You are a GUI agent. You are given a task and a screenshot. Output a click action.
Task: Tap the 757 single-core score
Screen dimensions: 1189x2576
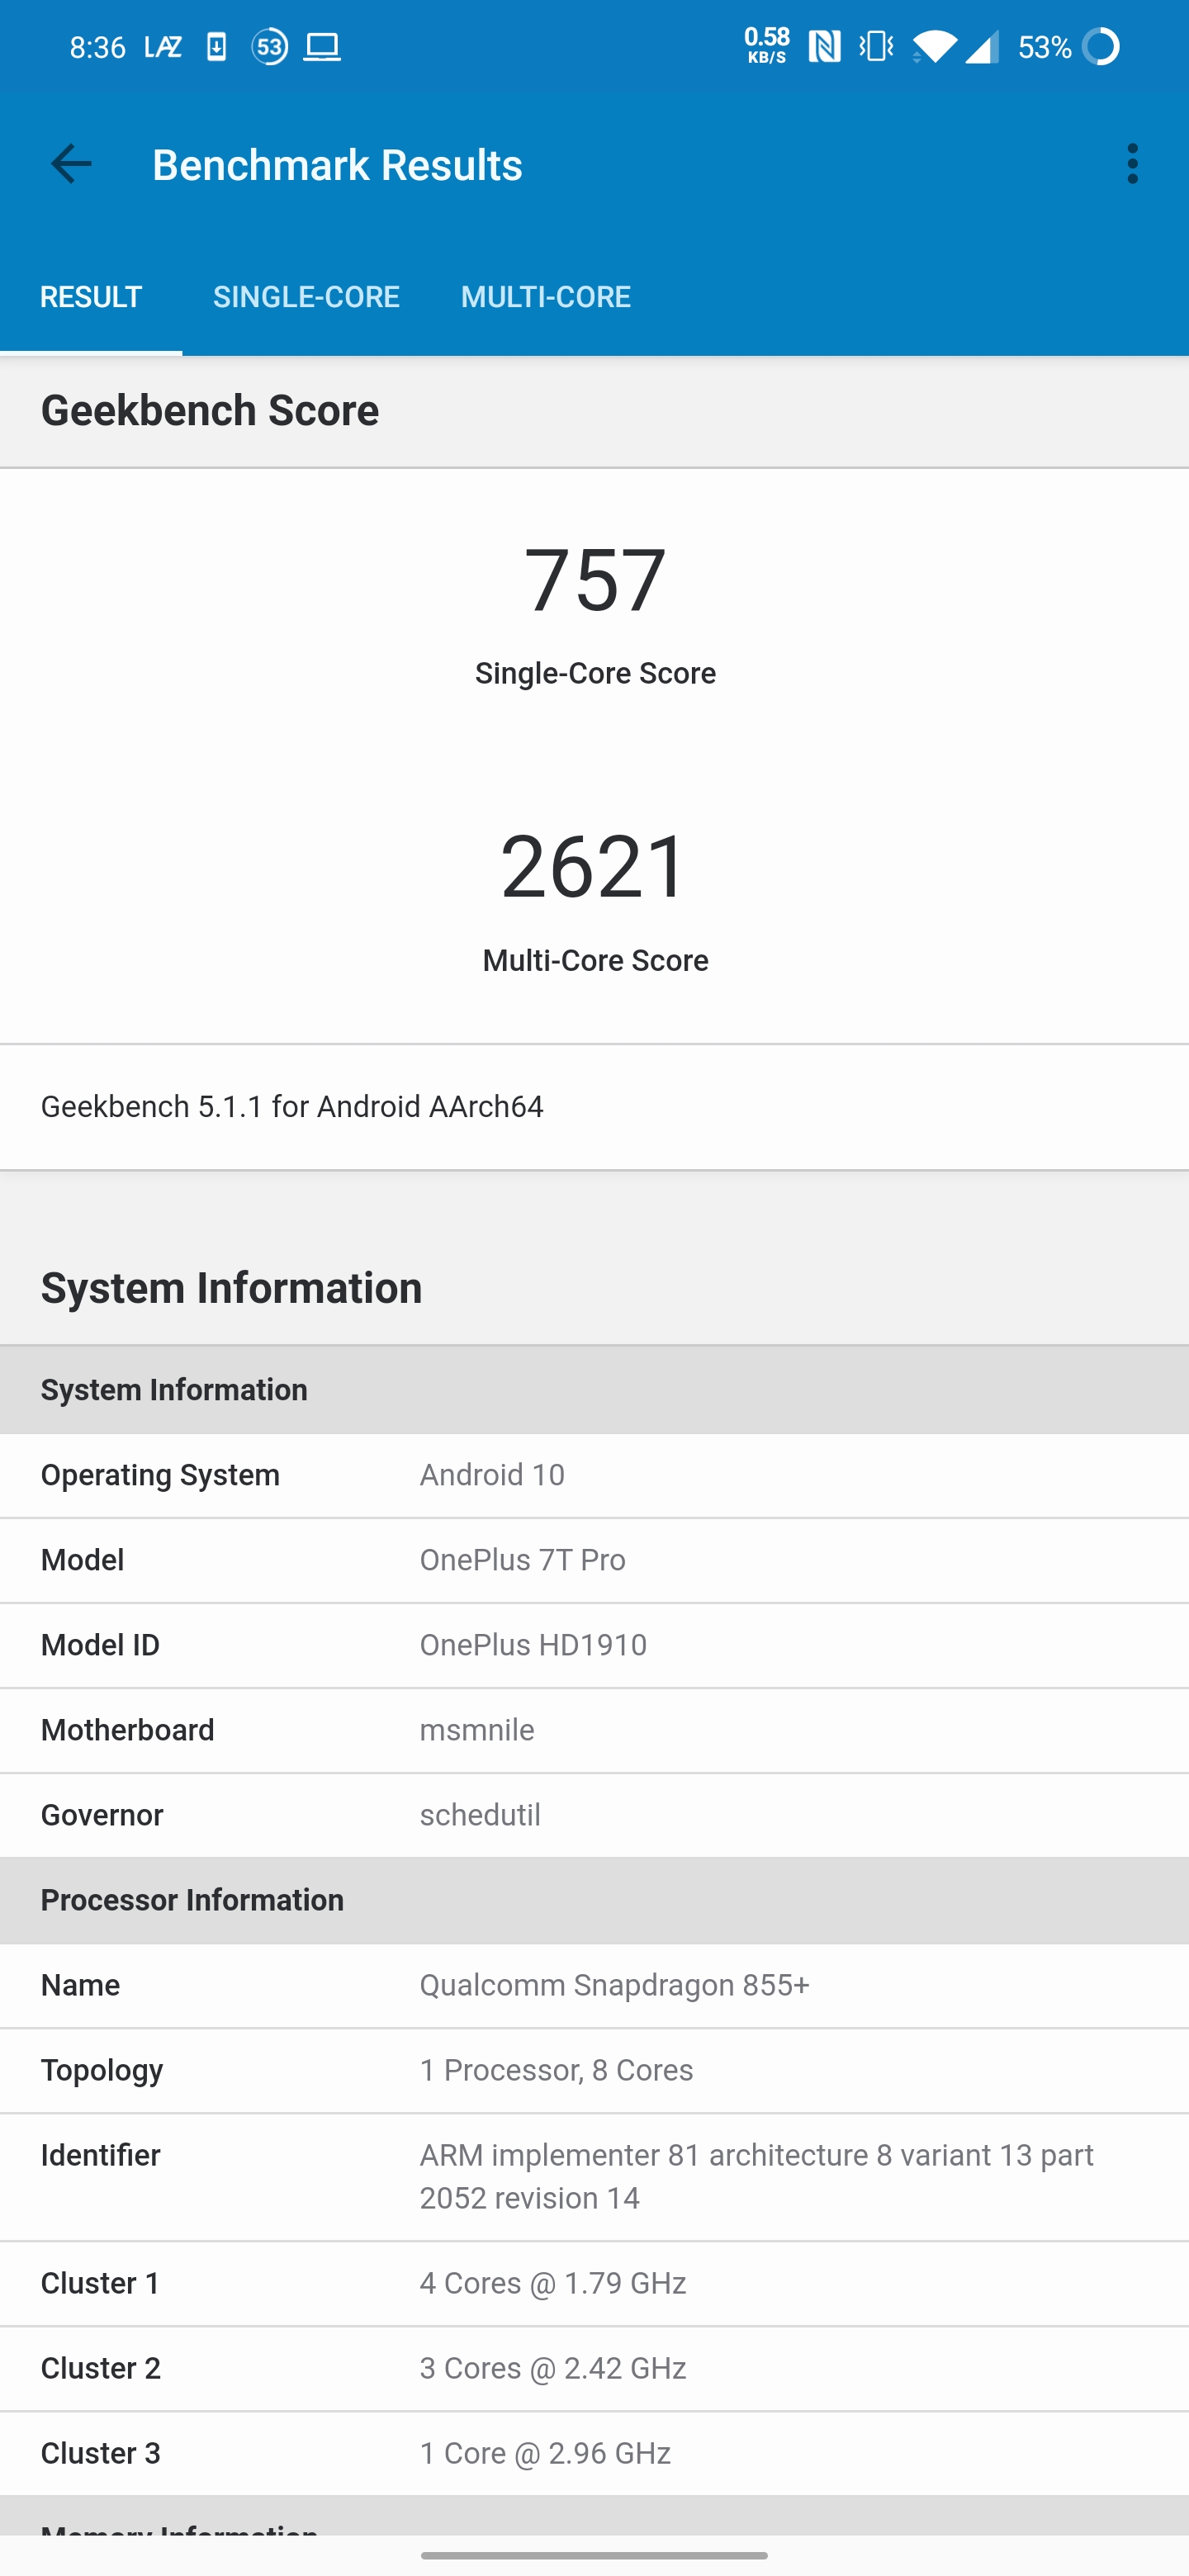[x=595, y=580]
